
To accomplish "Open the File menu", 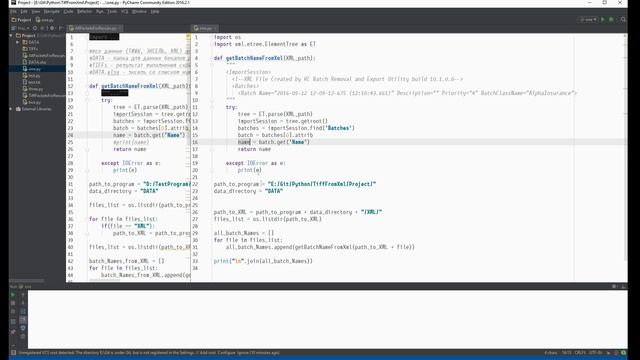I will click(x=13, y=11).
